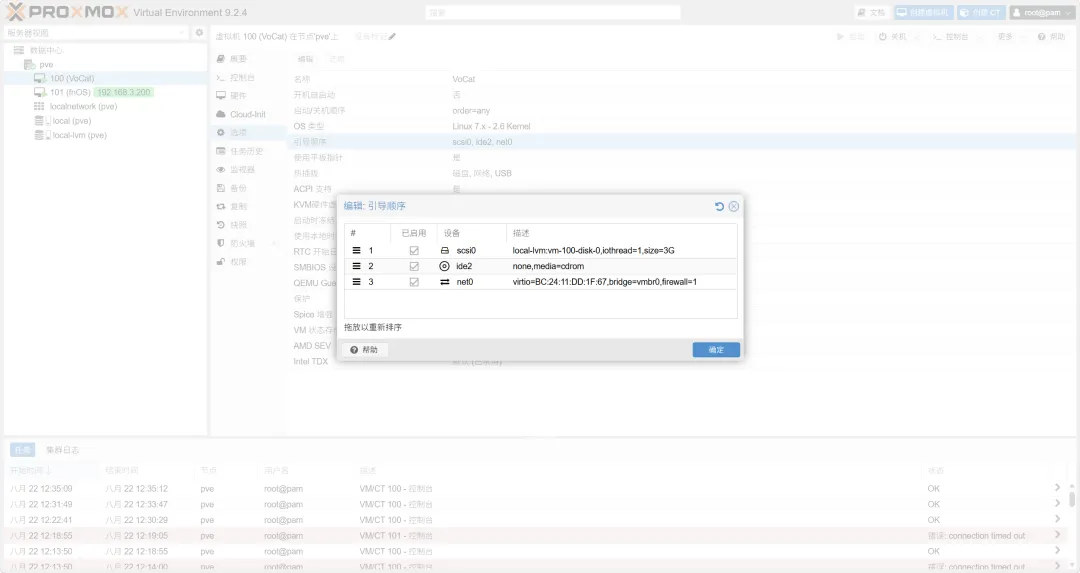Switch to the 任务 tasks tab
Screen dimensions: 1080x573
point(23,450)
